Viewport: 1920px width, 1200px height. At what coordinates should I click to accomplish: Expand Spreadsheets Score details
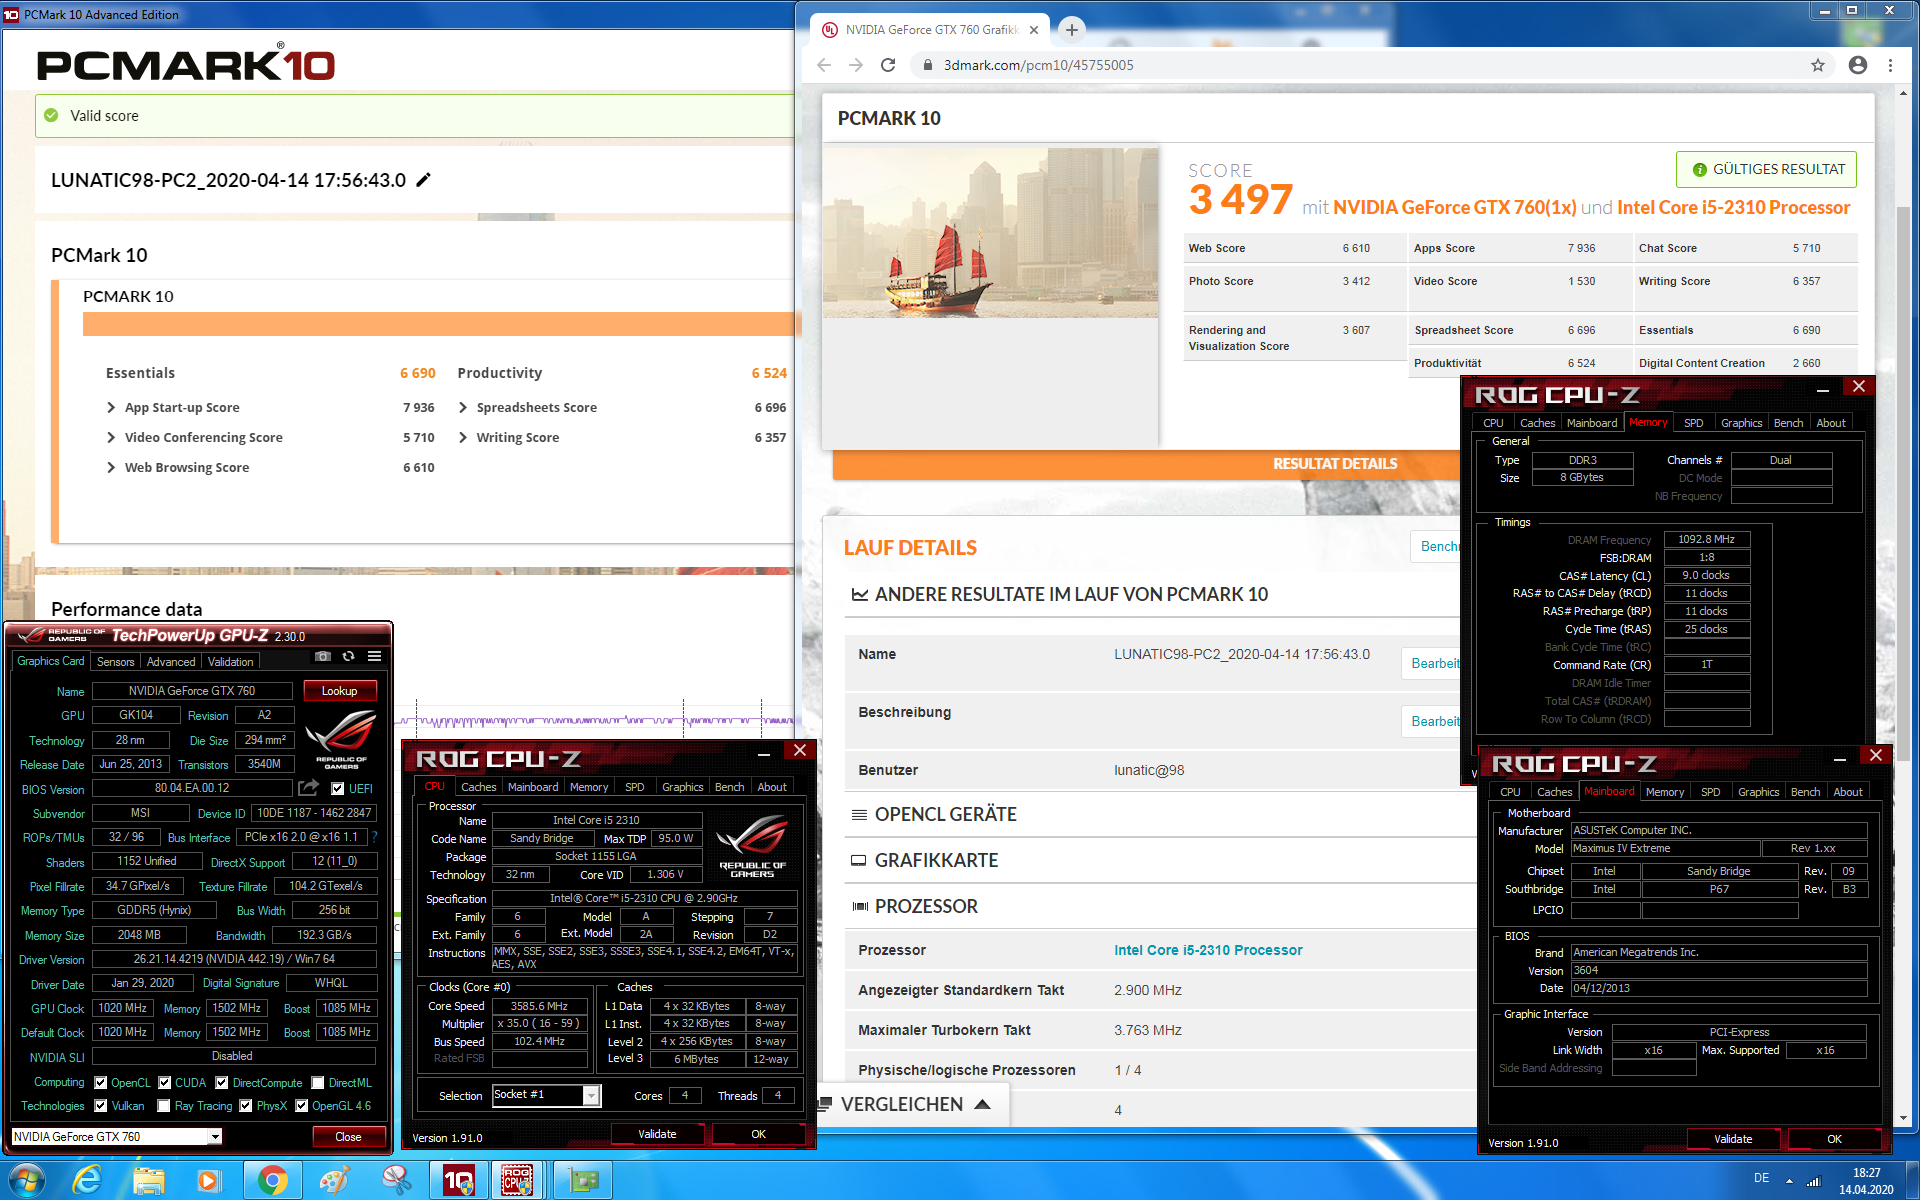pyautogui.click(x=463, y=407)
